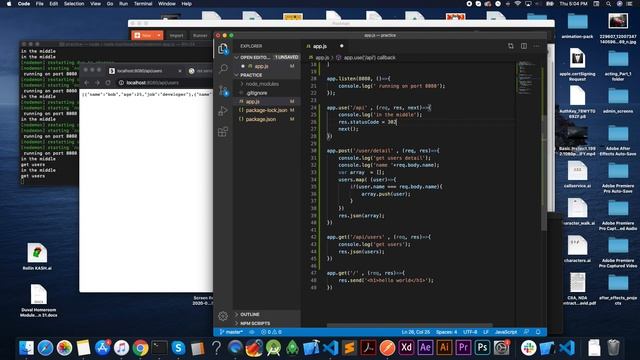The height and width of the screenshot is (360, 640).
Task: Select package-lock.json in the Explorer tree
Action: pos(267,110)
